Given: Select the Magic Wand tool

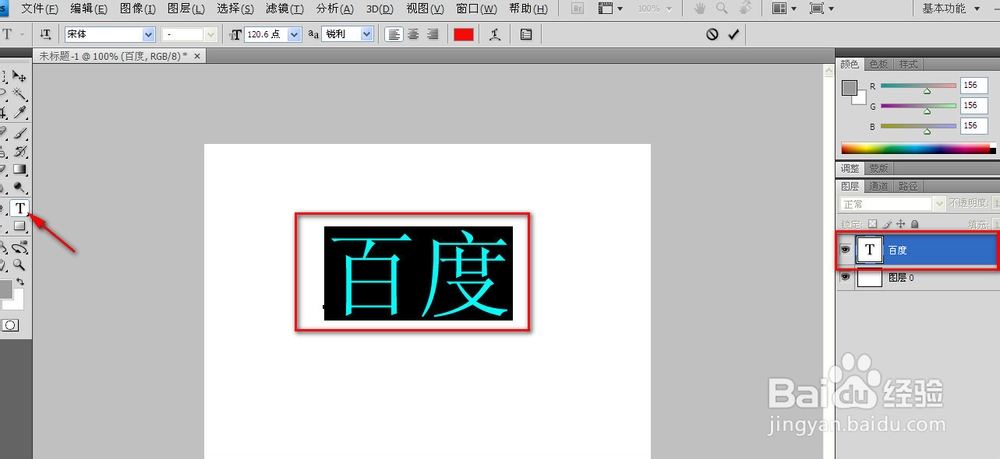Looking at the screenshot, I should click(x=19, y=94).
